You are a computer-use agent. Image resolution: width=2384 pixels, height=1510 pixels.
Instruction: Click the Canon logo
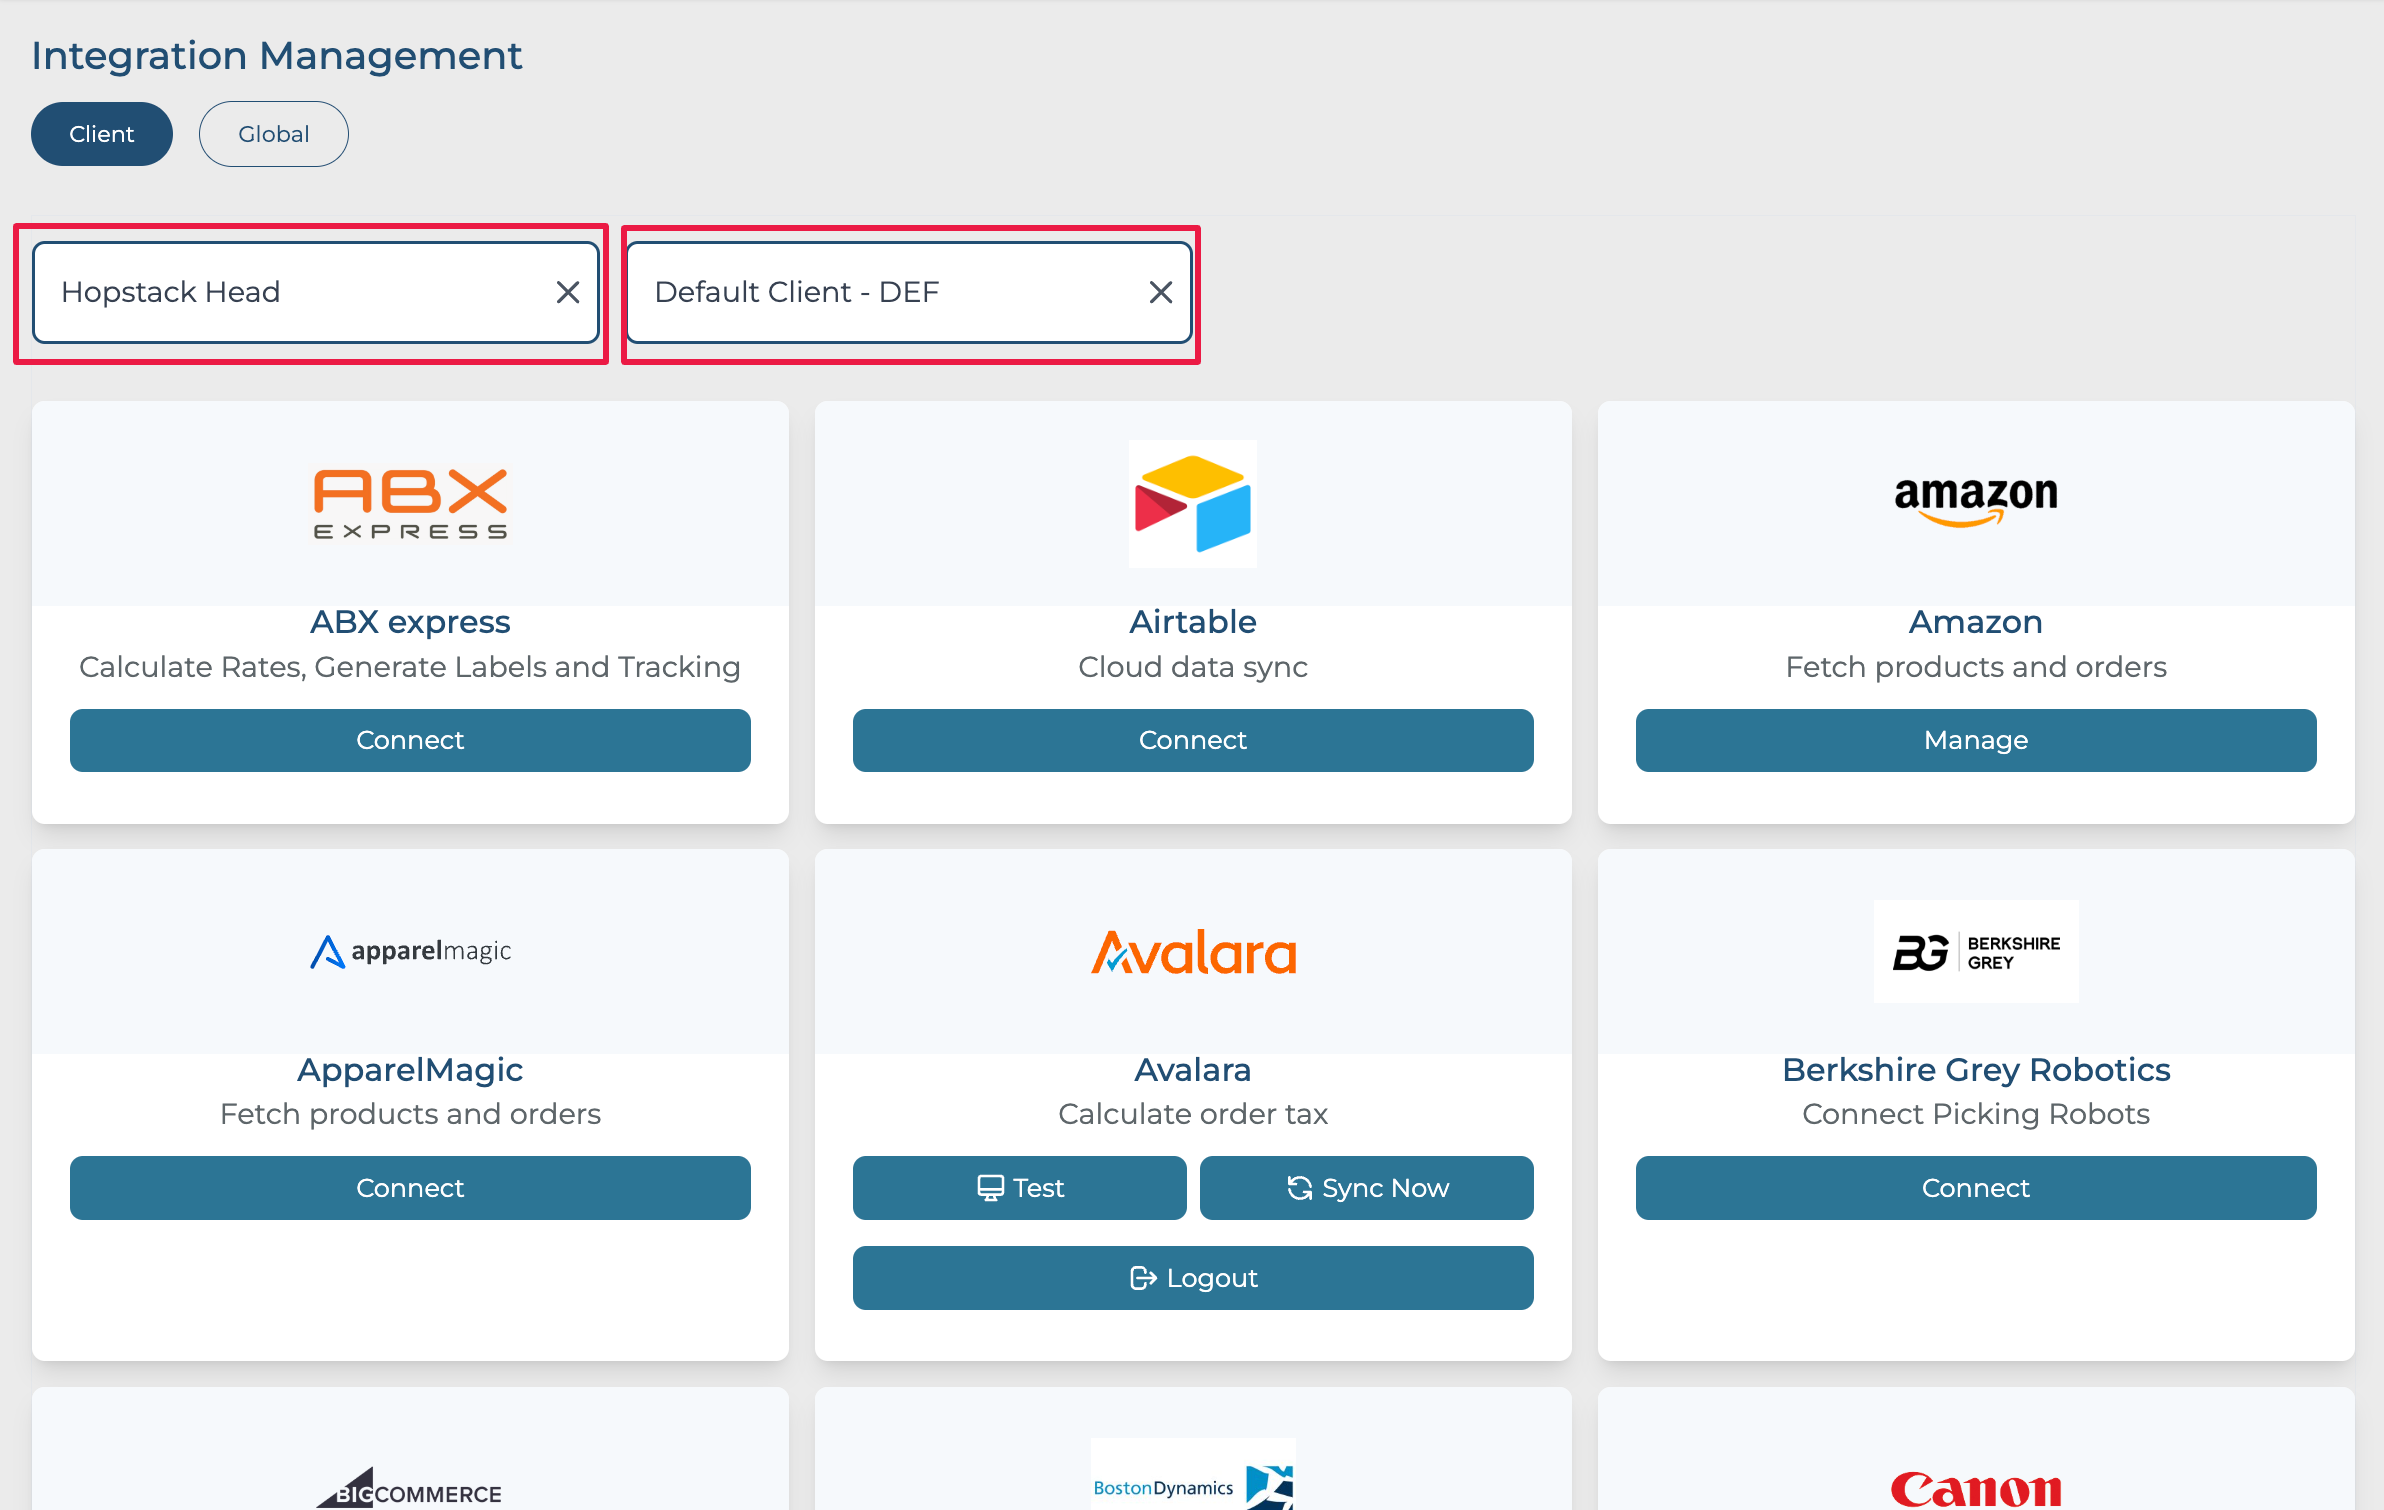pyautogui.click(x=1975, y=1490)
